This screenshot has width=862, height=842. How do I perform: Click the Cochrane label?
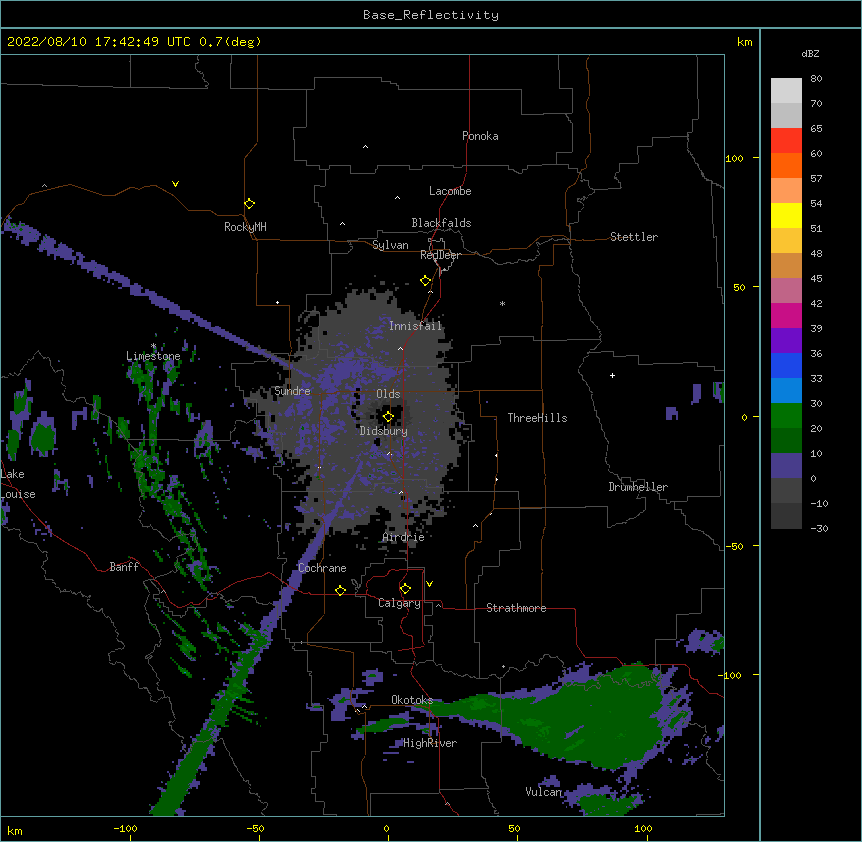322,568
